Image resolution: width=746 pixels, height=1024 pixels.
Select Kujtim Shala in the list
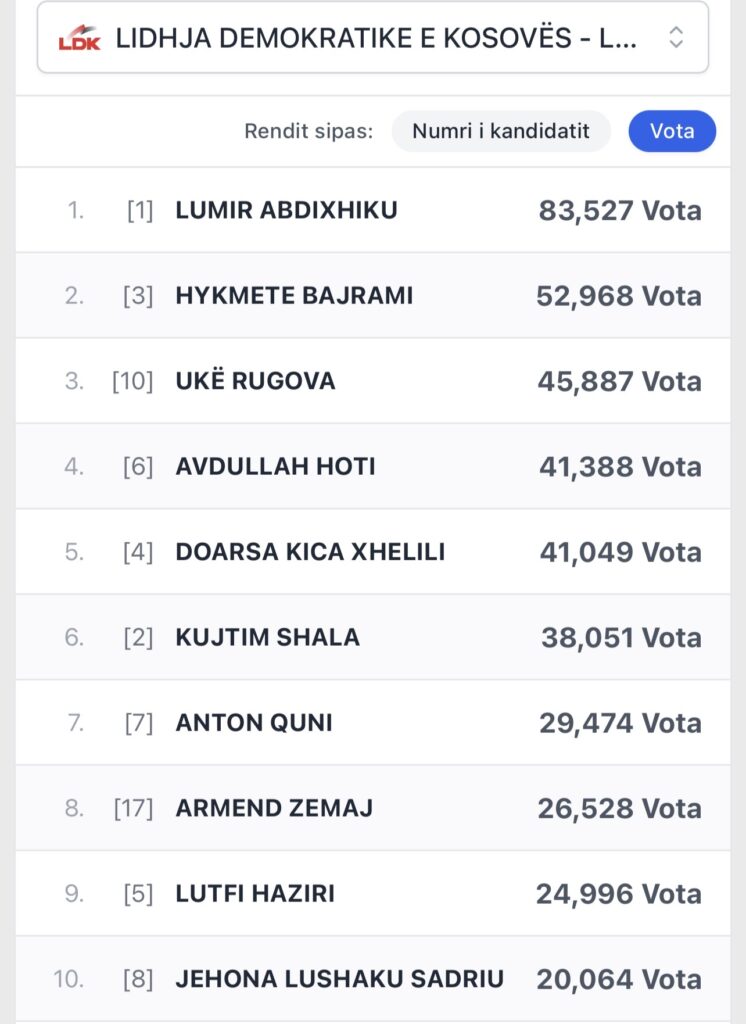267,637
